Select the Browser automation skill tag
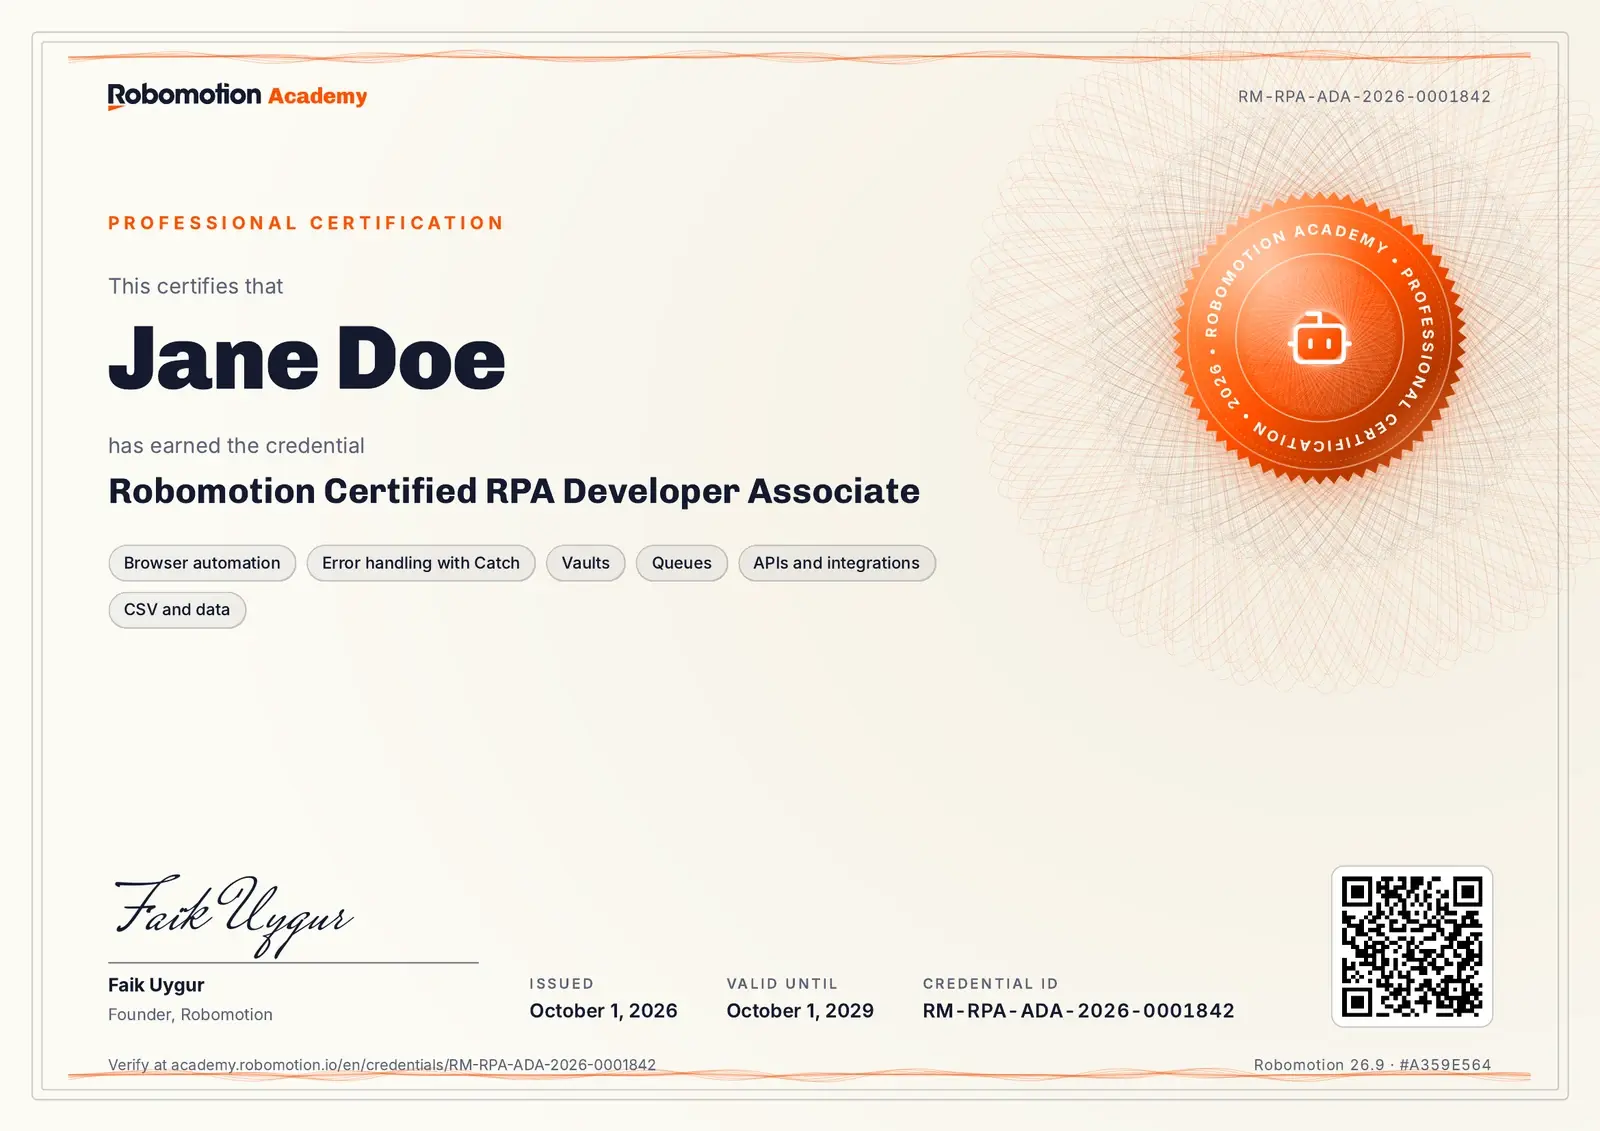Viewport: 1600px width, 1131px height. pos(202,563)
